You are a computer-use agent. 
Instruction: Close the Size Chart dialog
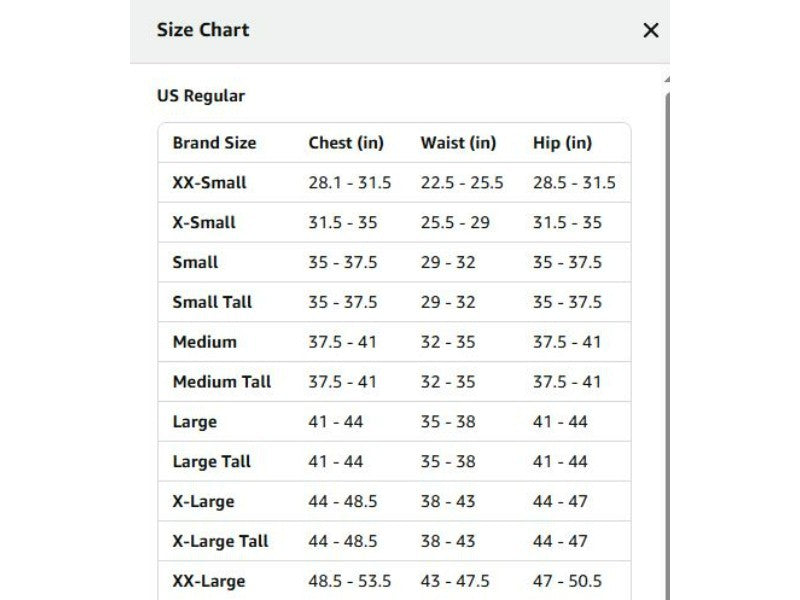(x=651, y=30)
